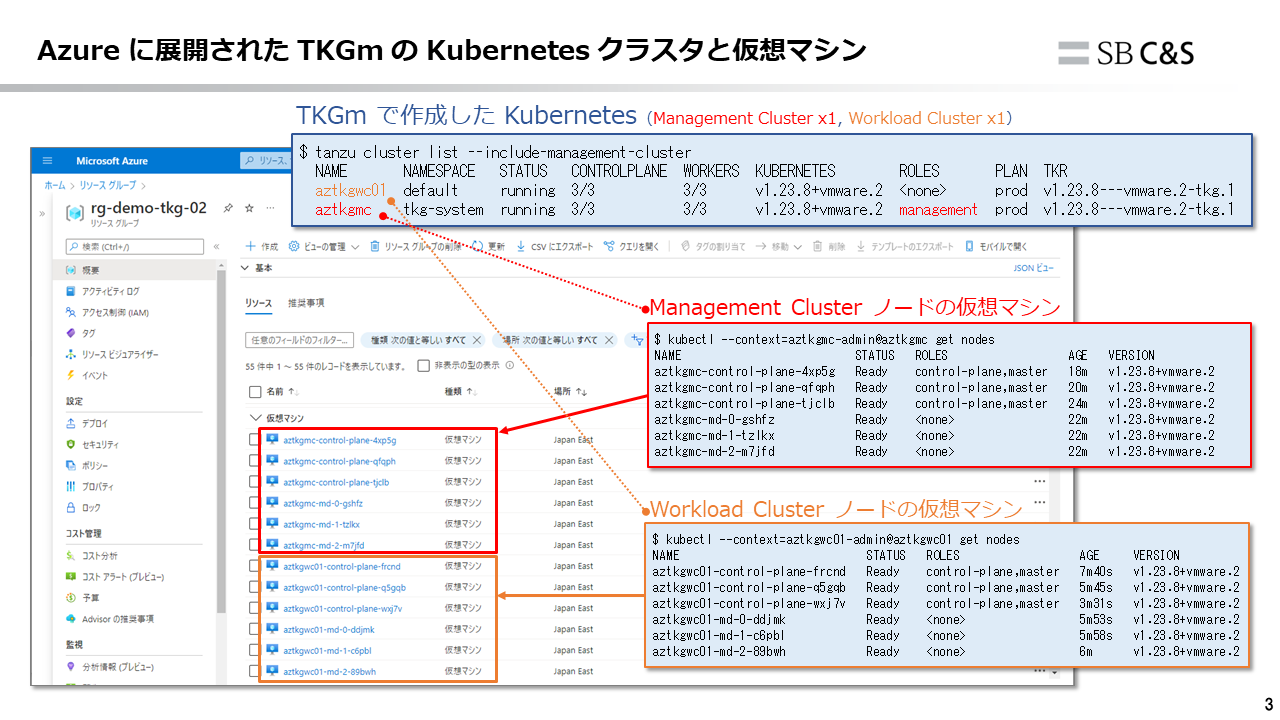
Task: Open the aztkgmc-control-plane-tjclb VM link
Action: (338, 482)
